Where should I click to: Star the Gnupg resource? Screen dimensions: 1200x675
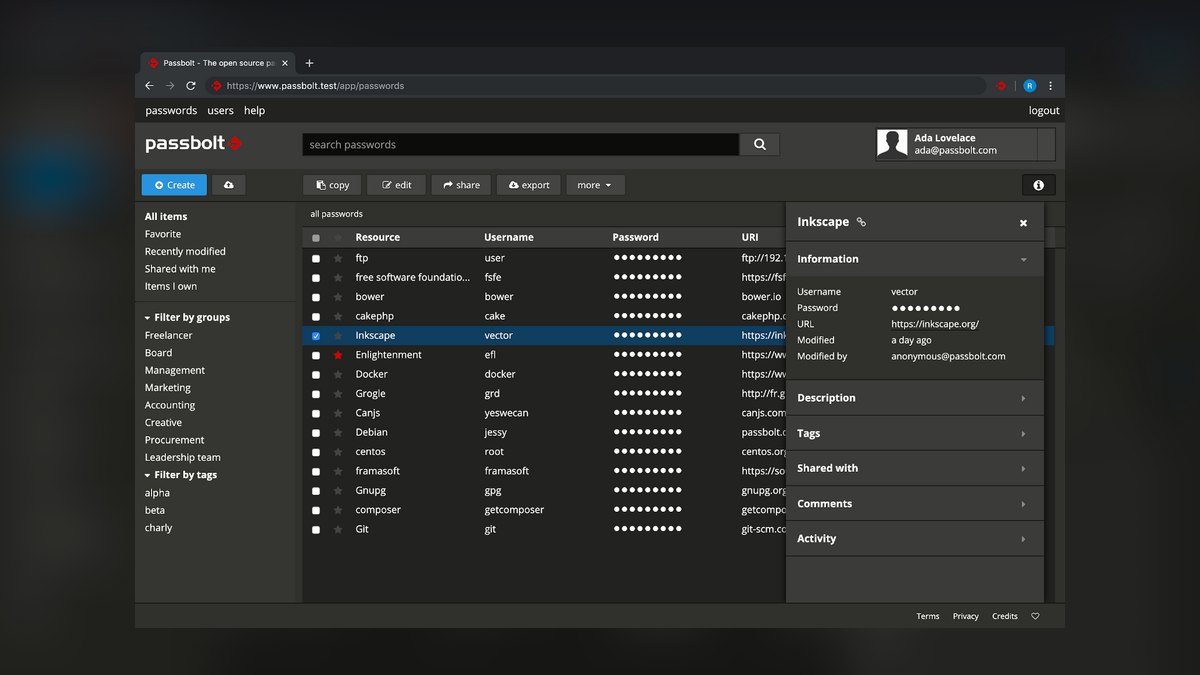click(x=338, y=490)
